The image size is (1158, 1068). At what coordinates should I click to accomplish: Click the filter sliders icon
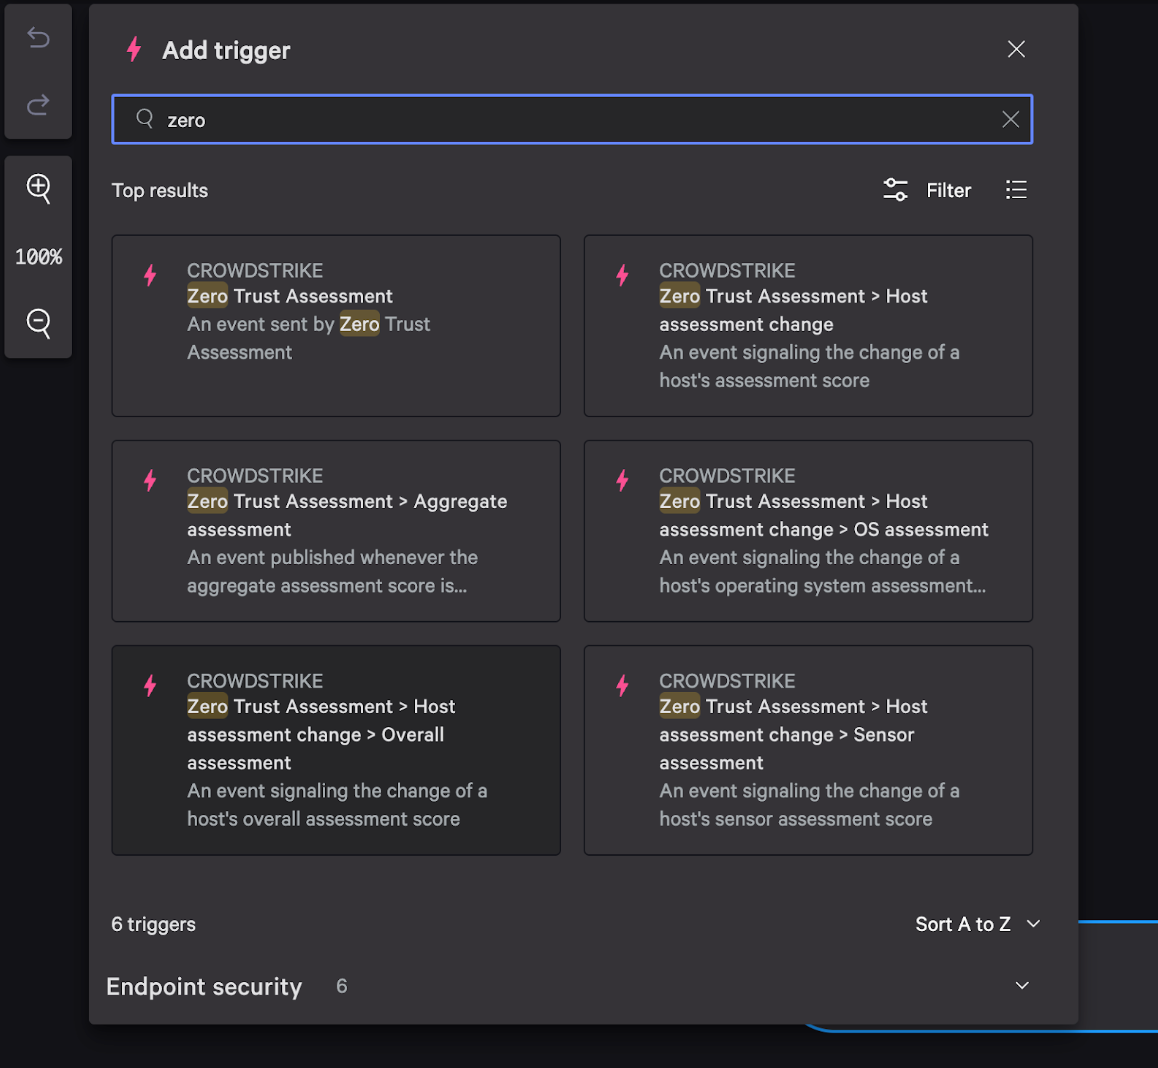pos(895,190)
